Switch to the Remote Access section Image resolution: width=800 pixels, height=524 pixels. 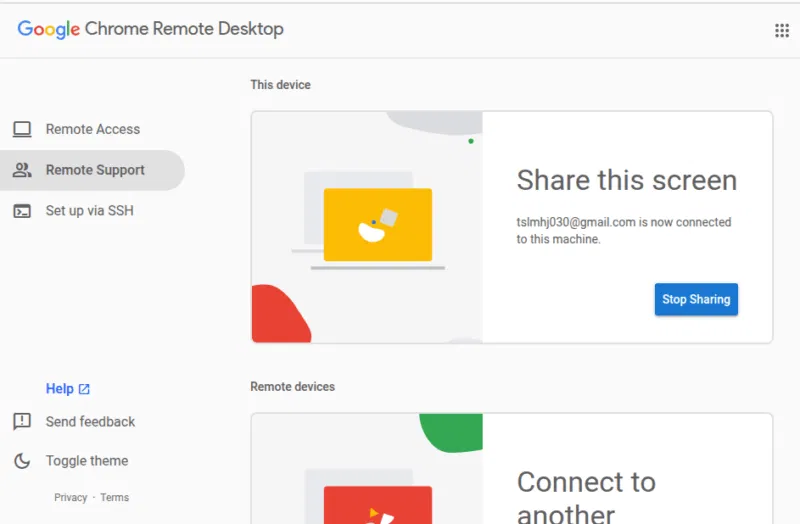point(92,129)
